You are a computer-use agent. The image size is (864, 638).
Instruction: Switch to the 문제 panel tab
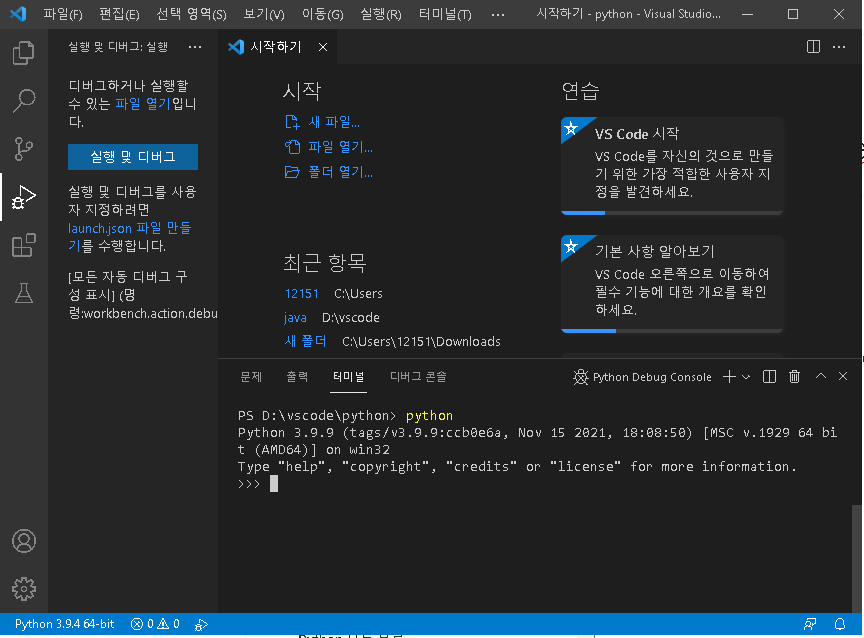[251, 376]
